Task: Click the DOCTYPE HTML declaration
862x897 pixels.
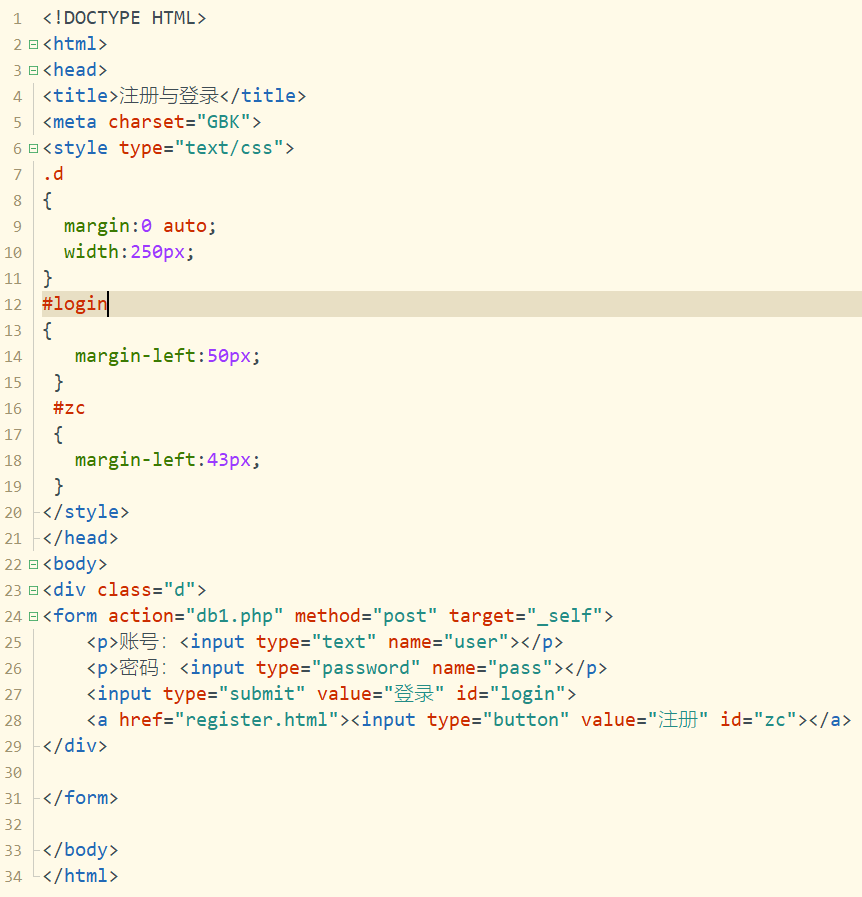Action: coord(124,18)
